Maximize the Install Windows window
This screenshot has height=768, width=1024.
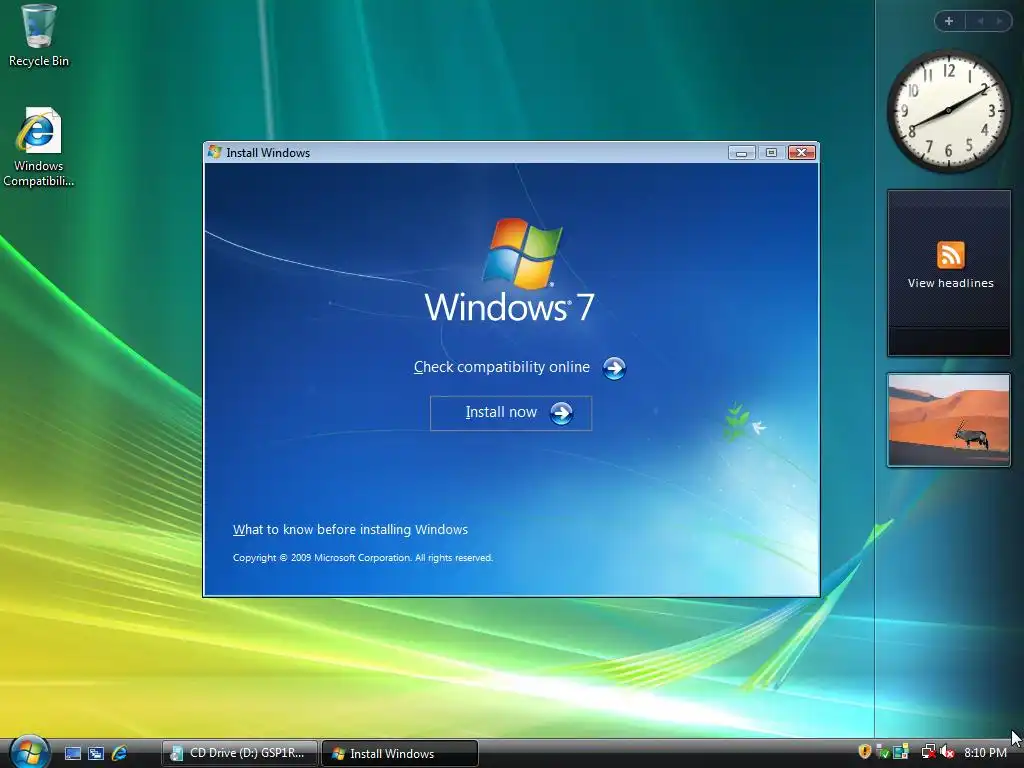coord(771,152)
